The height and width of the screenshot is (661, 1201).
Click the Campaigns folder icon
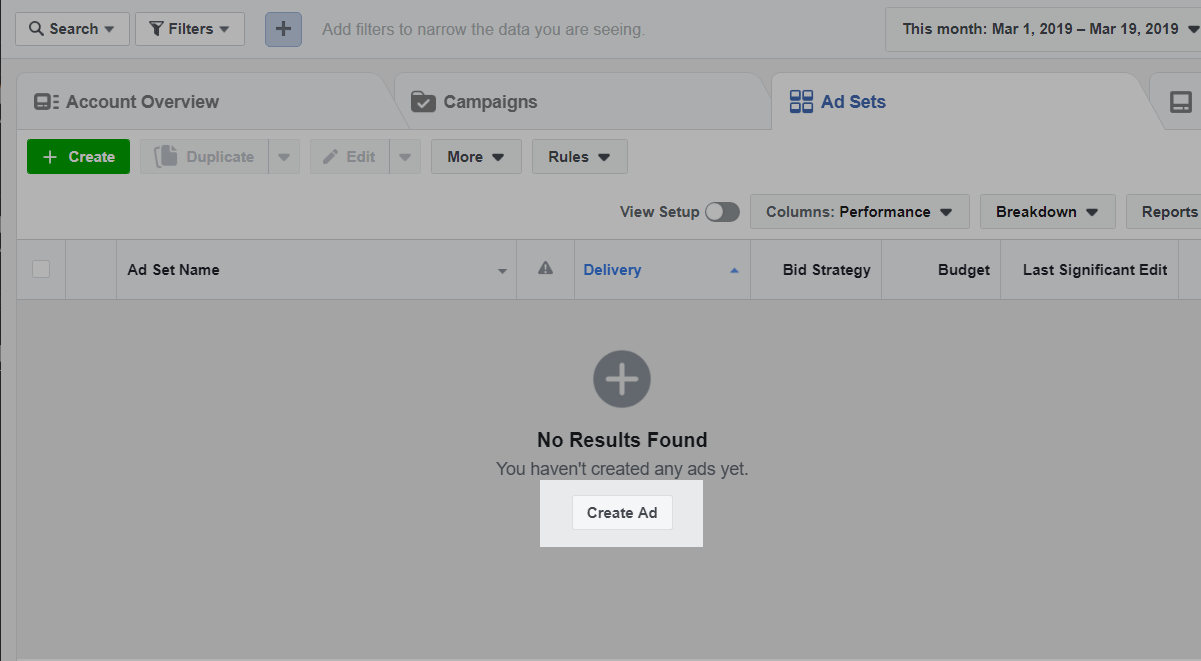click(x=423, y=102)
